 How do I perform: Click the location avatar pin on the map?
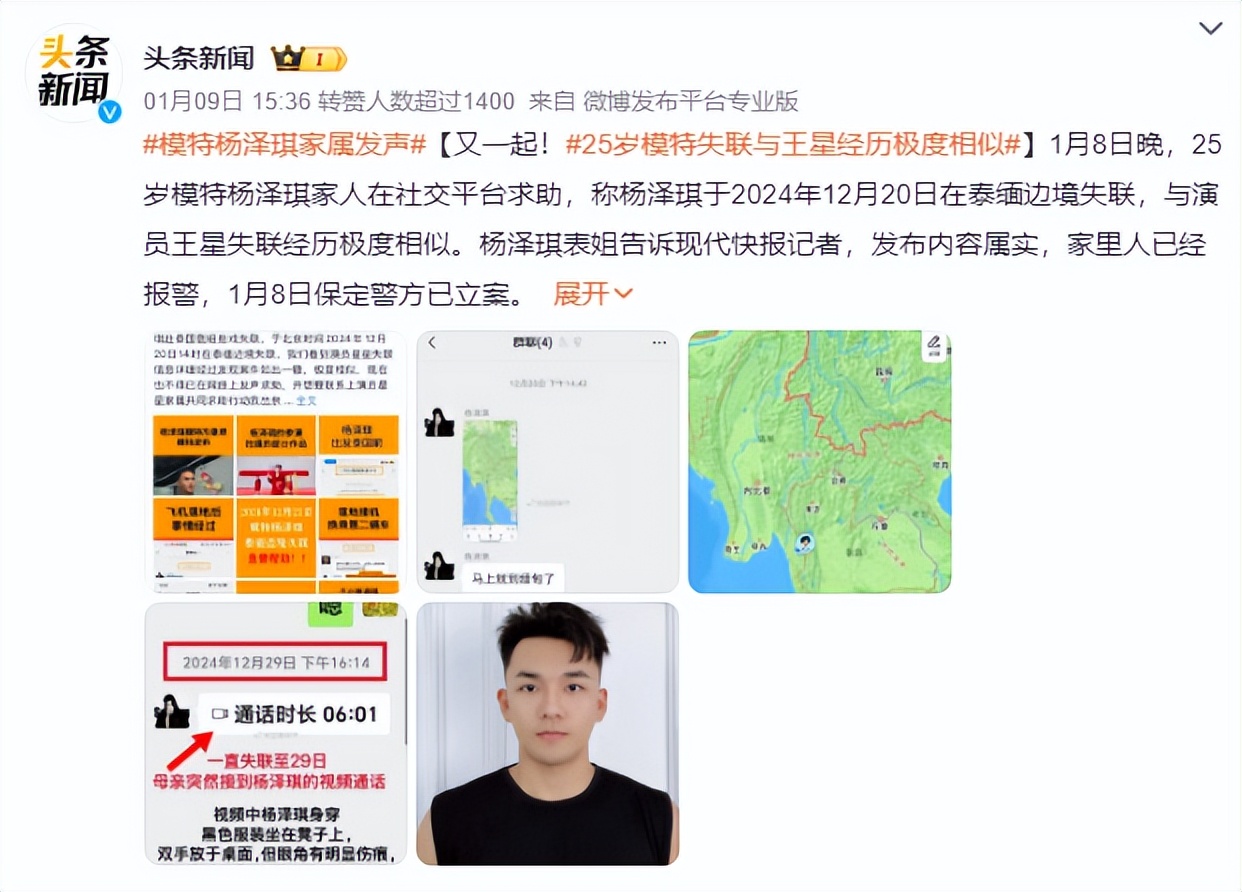[x=805, y=543]
